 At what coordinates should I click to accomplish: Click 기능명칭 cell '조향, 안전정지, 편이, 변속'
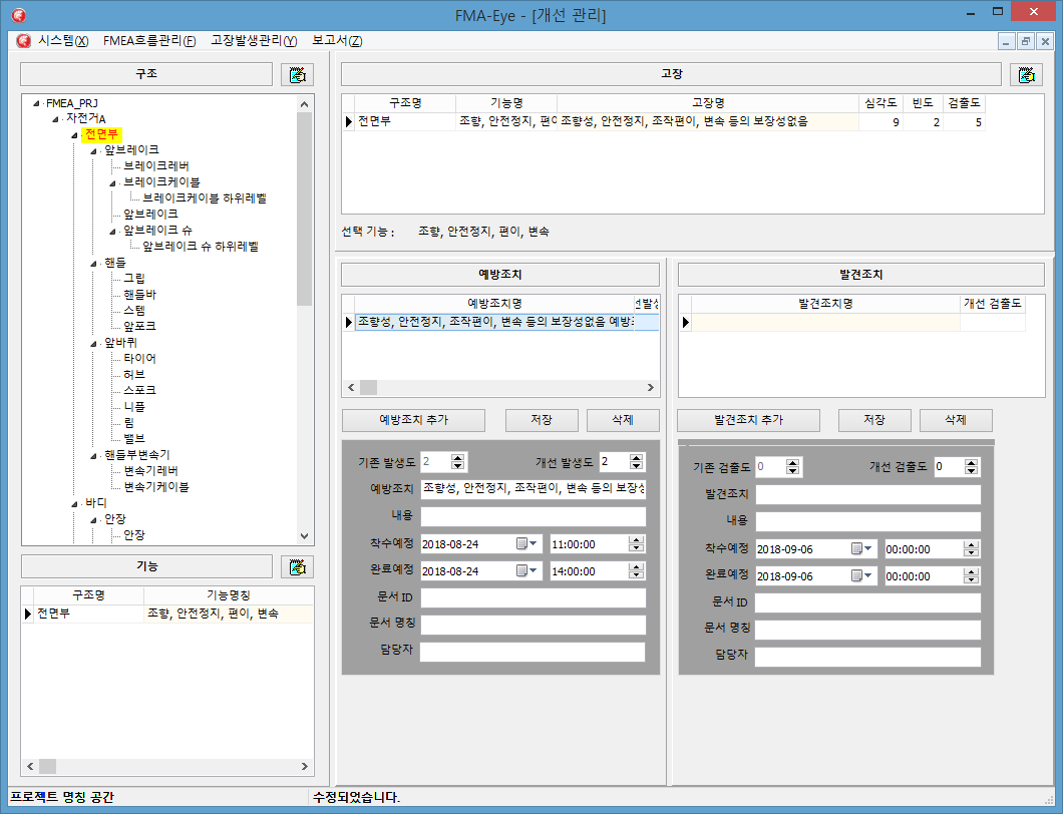pyautogui.click(x=228, y=614)
